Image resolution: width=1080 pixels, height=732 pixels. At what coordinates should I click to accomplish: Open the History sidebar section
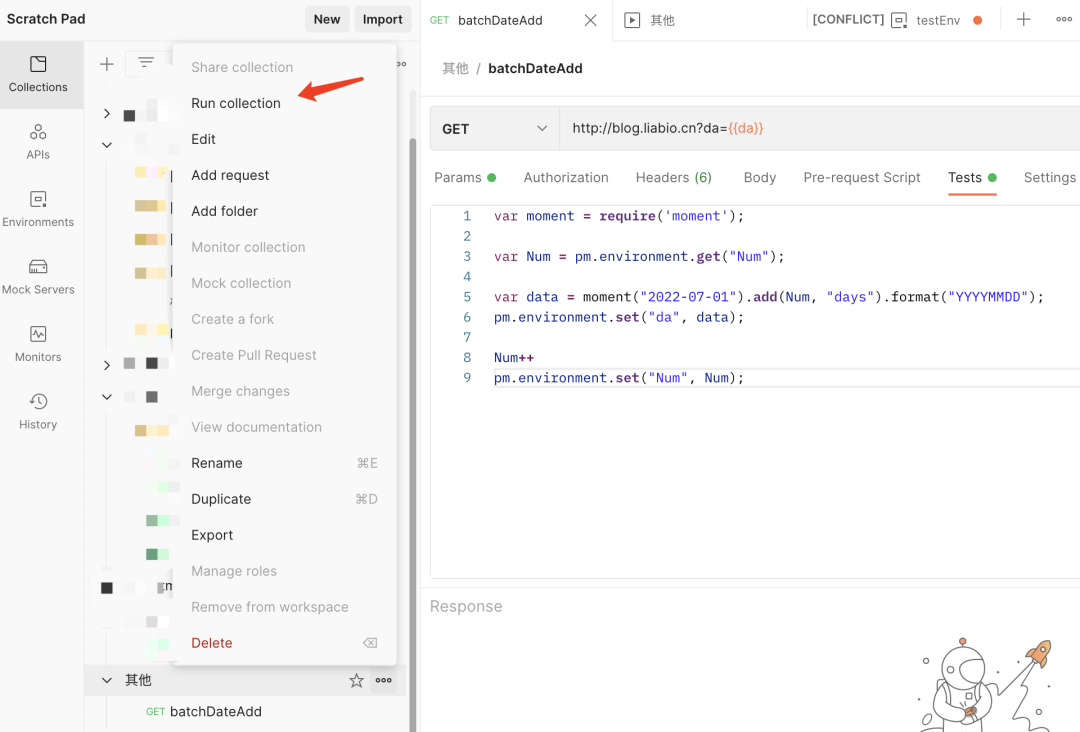[x=38, y=412]
